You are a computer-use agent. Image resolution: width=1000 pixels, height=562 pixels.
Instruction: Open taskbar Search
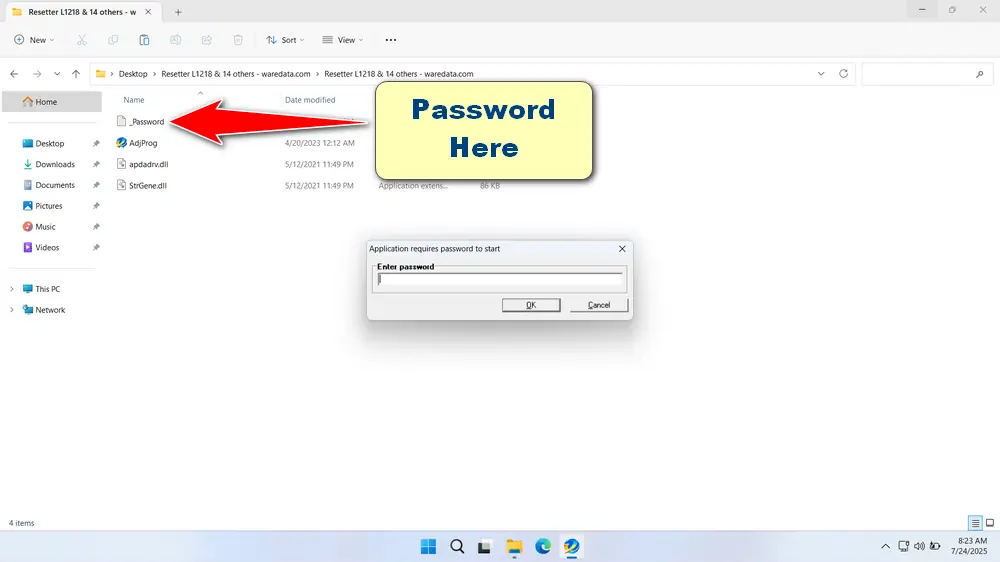[457, 547]
